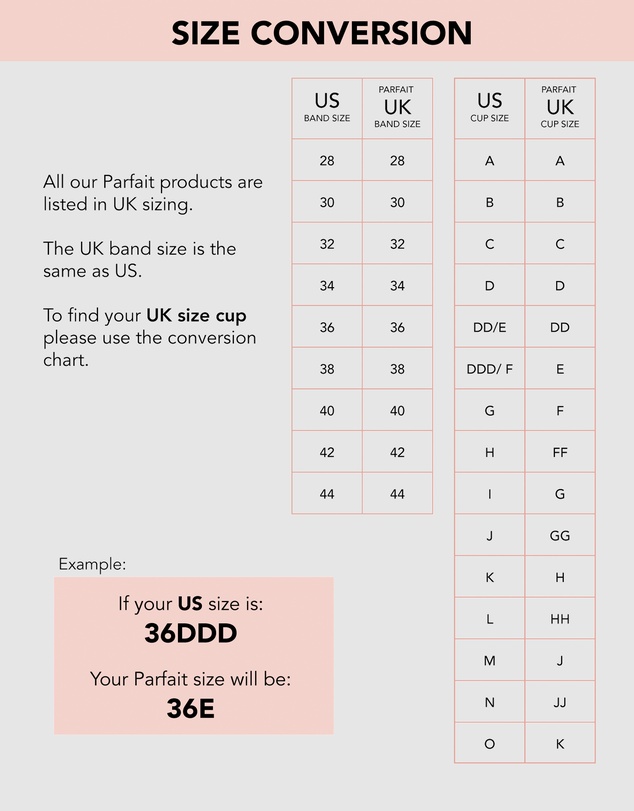Select US band size 28 cell
The image size is (634, 811).
(327, 160)
